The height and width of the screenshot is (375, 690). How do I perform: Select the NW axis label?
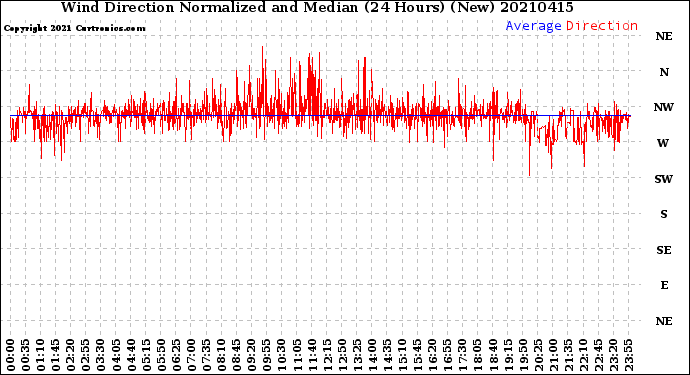coord(664,107)
